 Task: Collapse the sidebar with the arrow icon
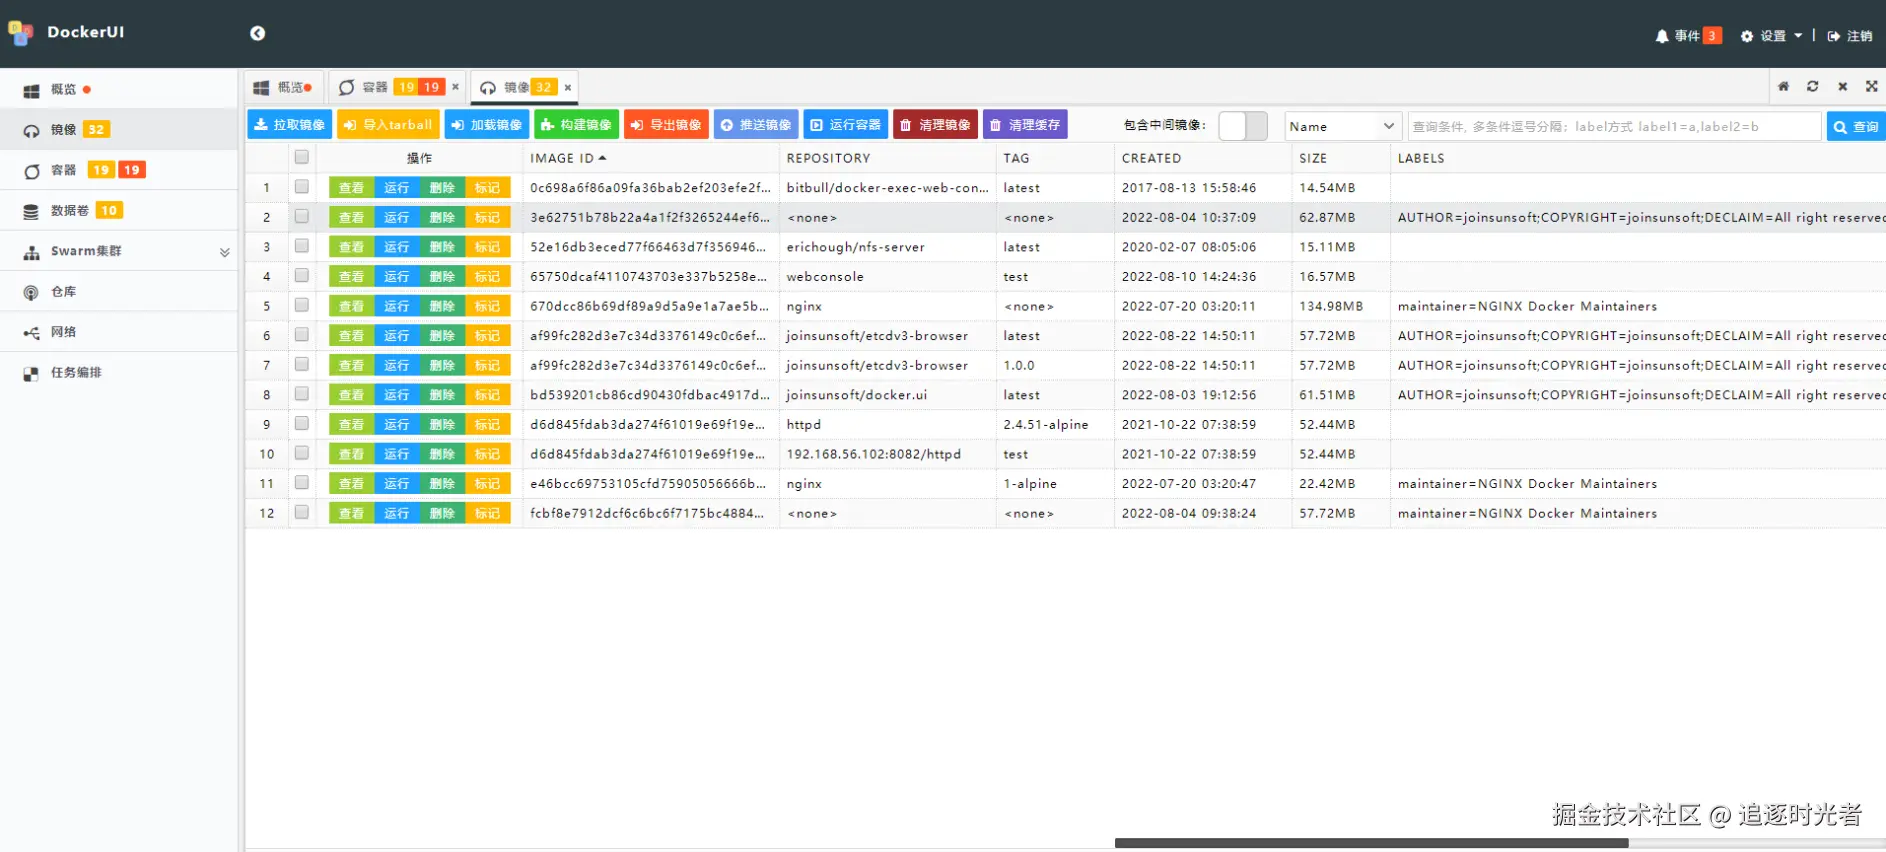(257, 33)
